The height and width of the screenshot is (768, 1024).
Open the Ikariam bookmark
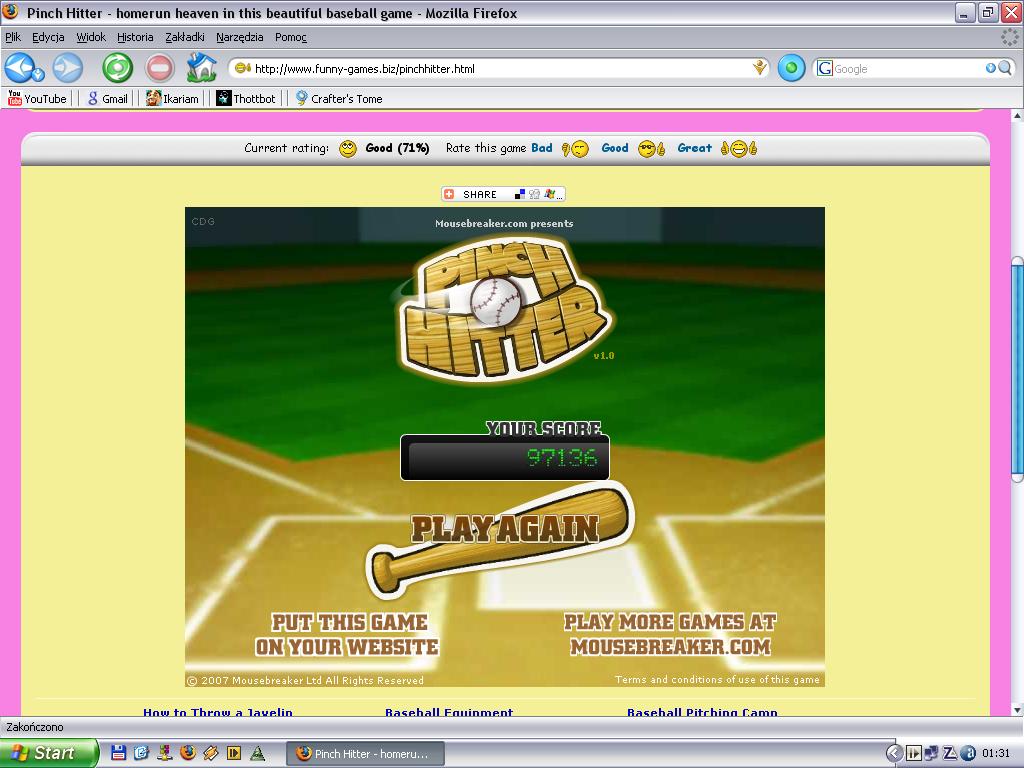click(x=172, y=99)
